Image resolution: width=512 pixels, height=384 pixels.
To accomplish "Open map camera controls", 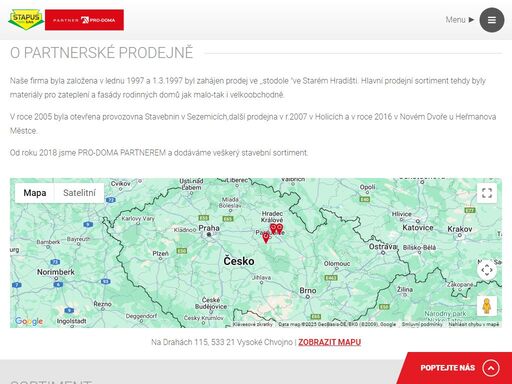I will [x=487, y=270].
